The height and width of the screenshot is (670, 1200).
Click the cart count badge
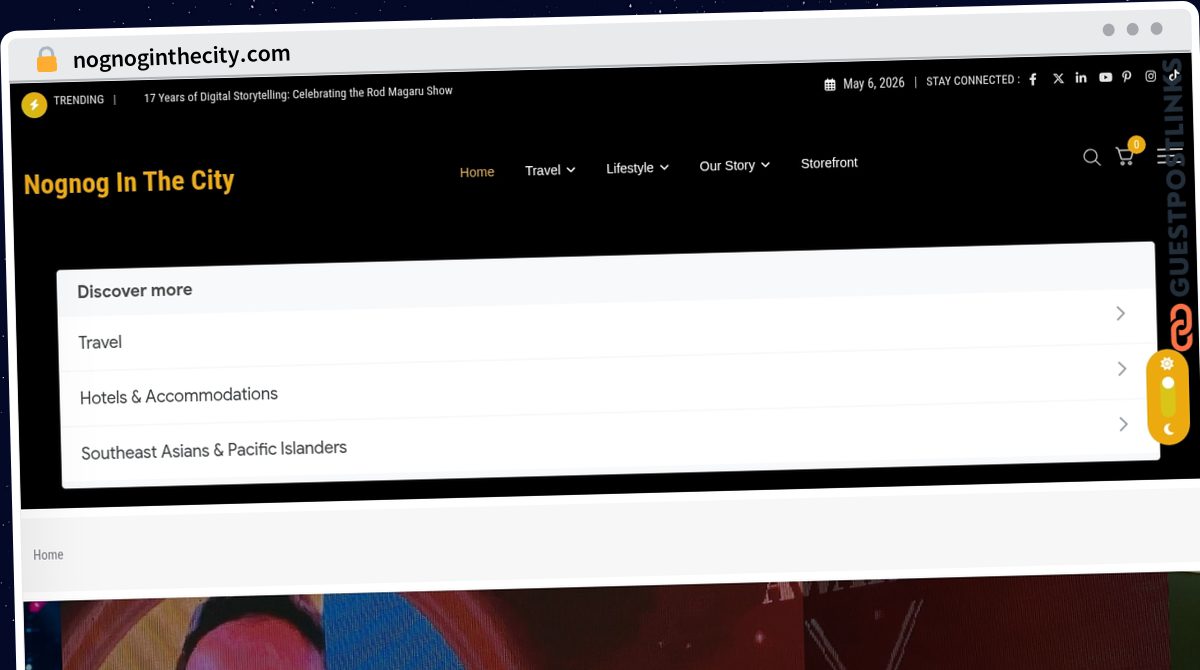tap(1135, 145)
